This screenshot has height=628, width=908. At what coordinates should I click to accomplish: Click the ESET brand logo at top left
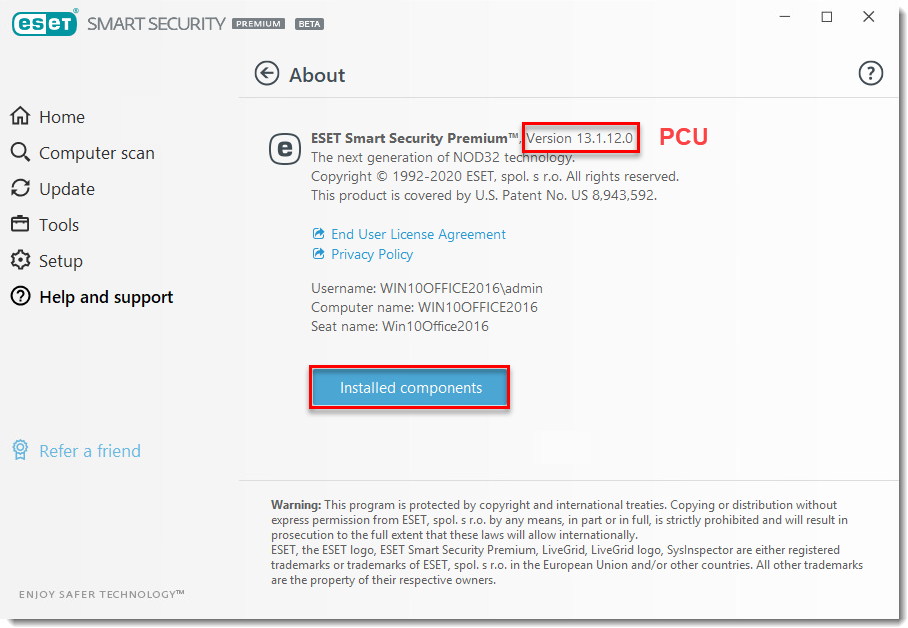44,22
